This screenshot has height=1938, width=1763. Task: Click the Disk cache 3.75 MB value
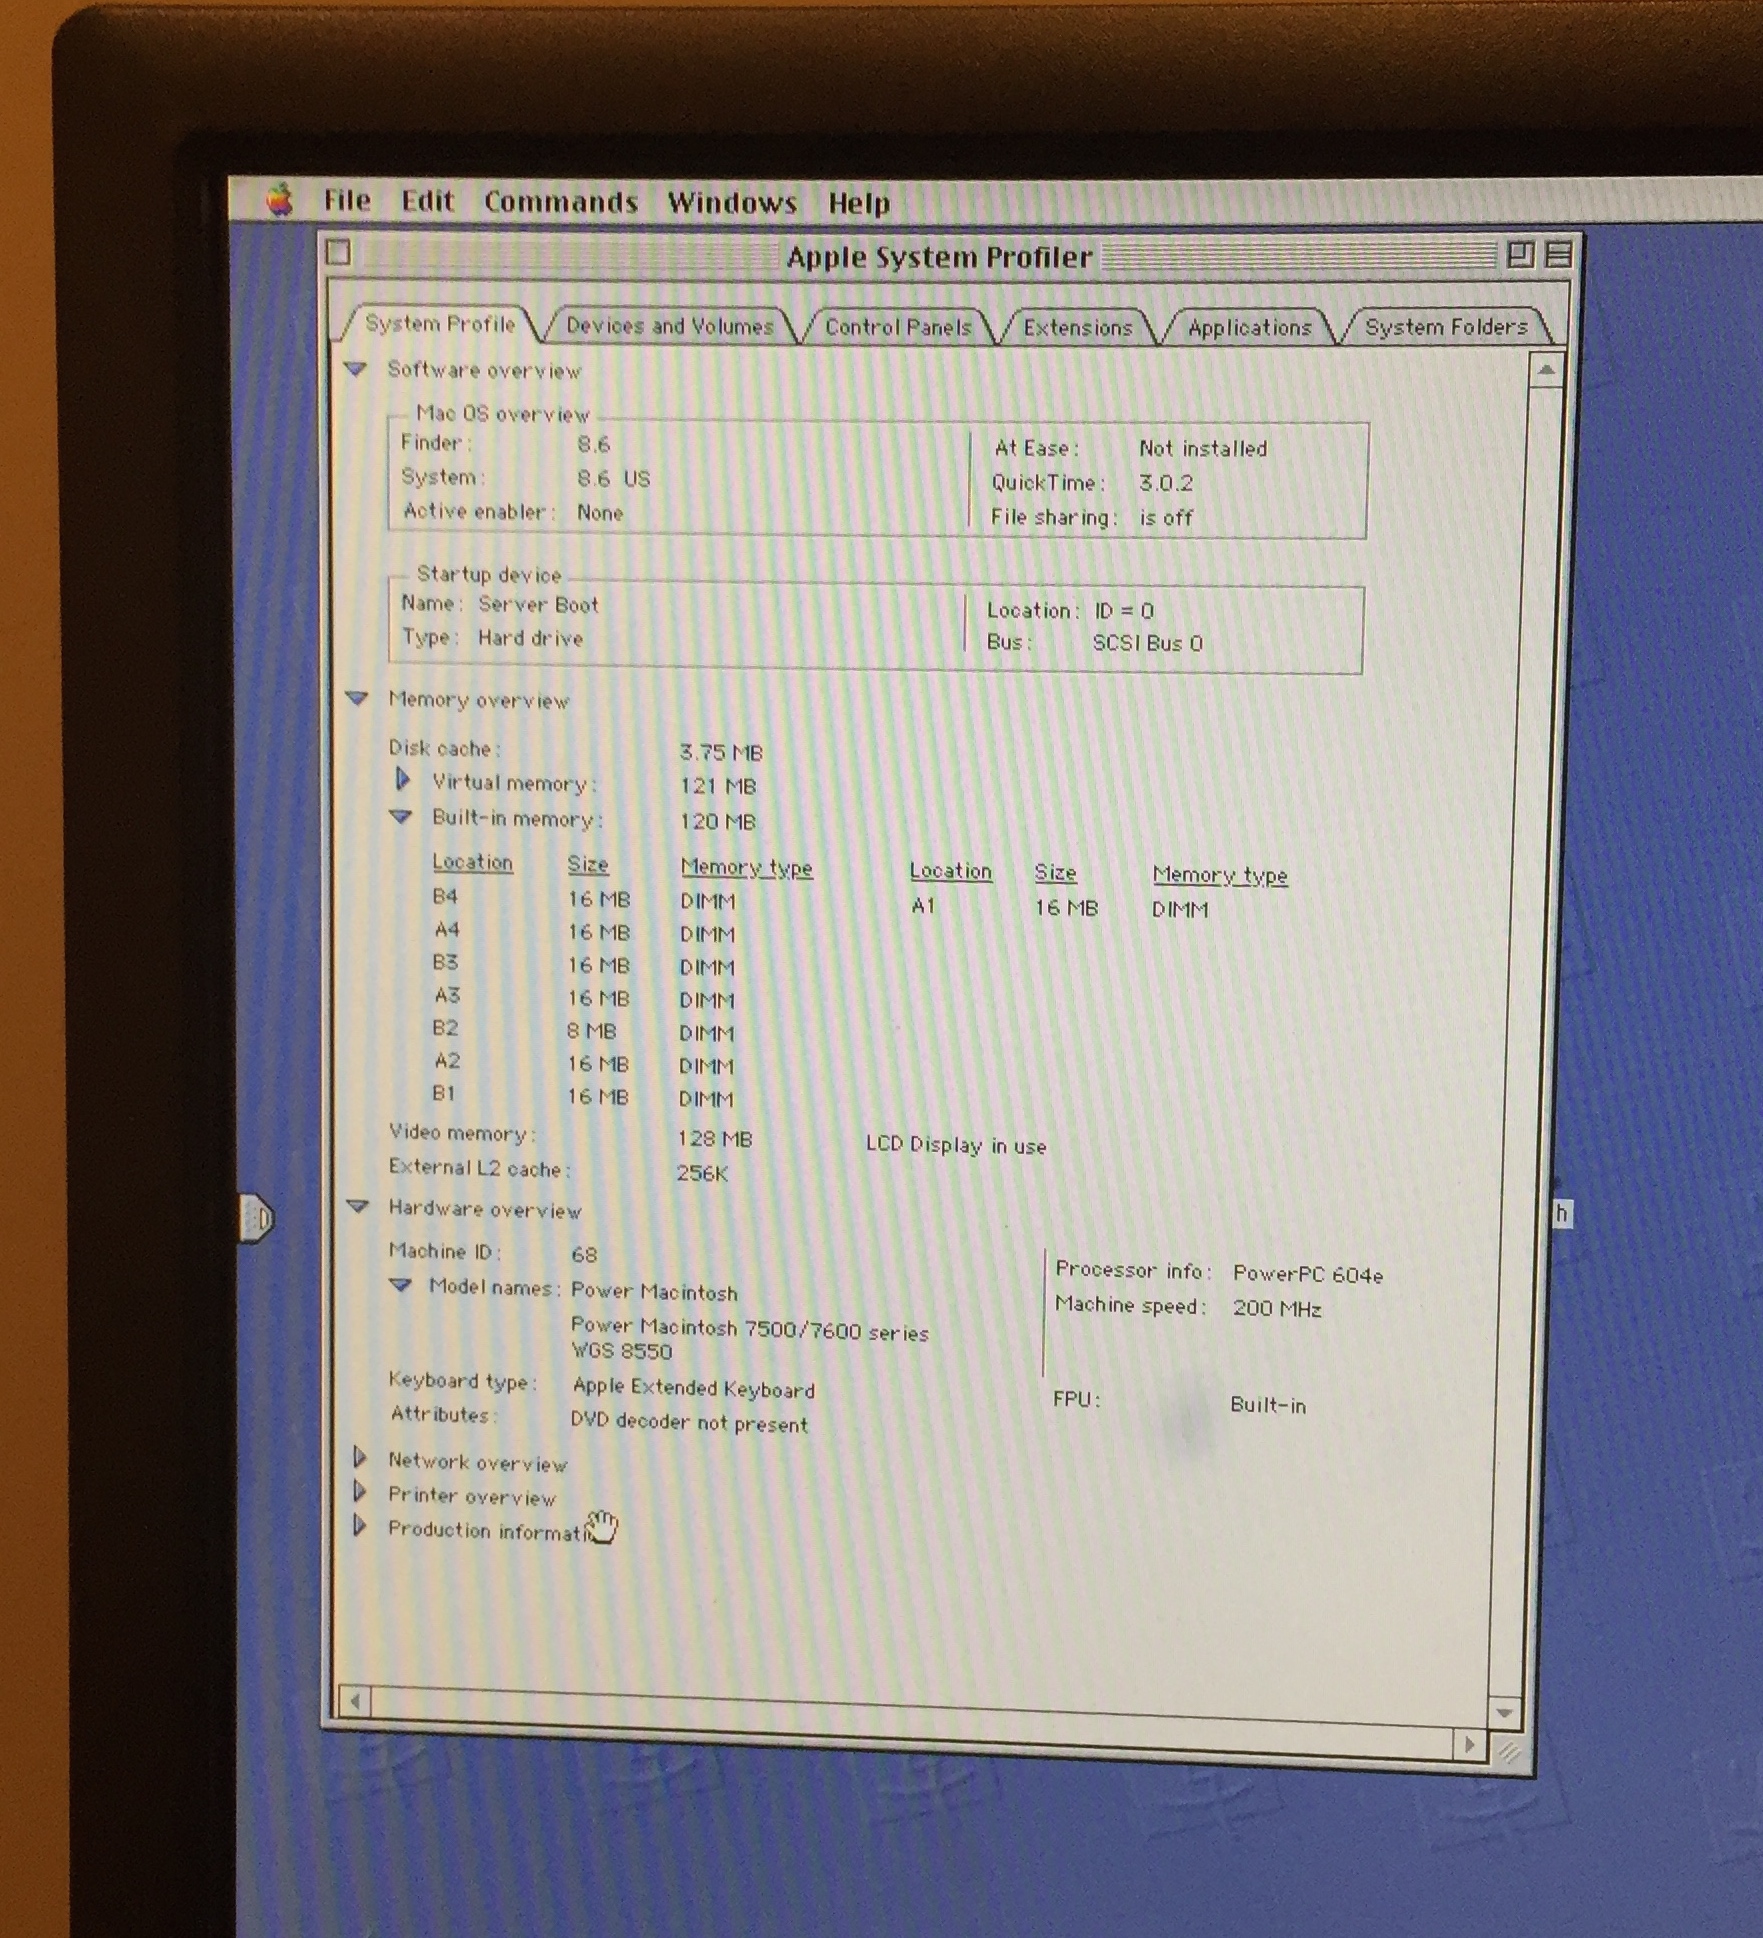721,752
